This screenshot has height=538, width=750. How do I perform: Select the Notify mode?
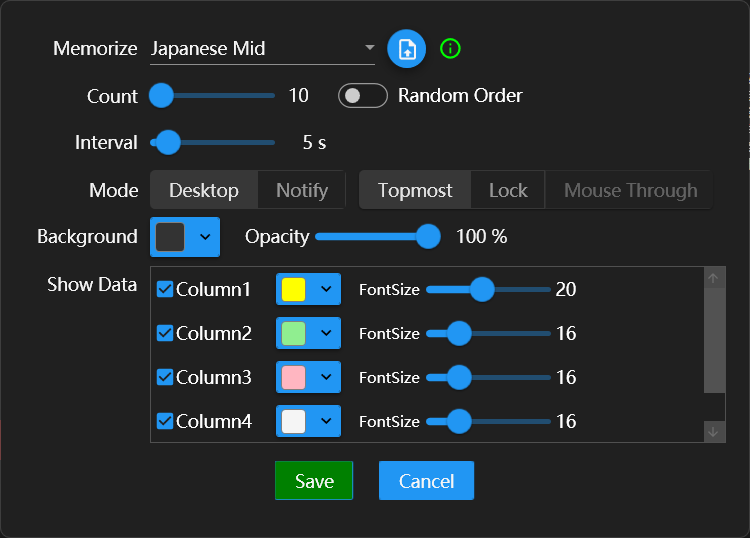coord(301,190)
